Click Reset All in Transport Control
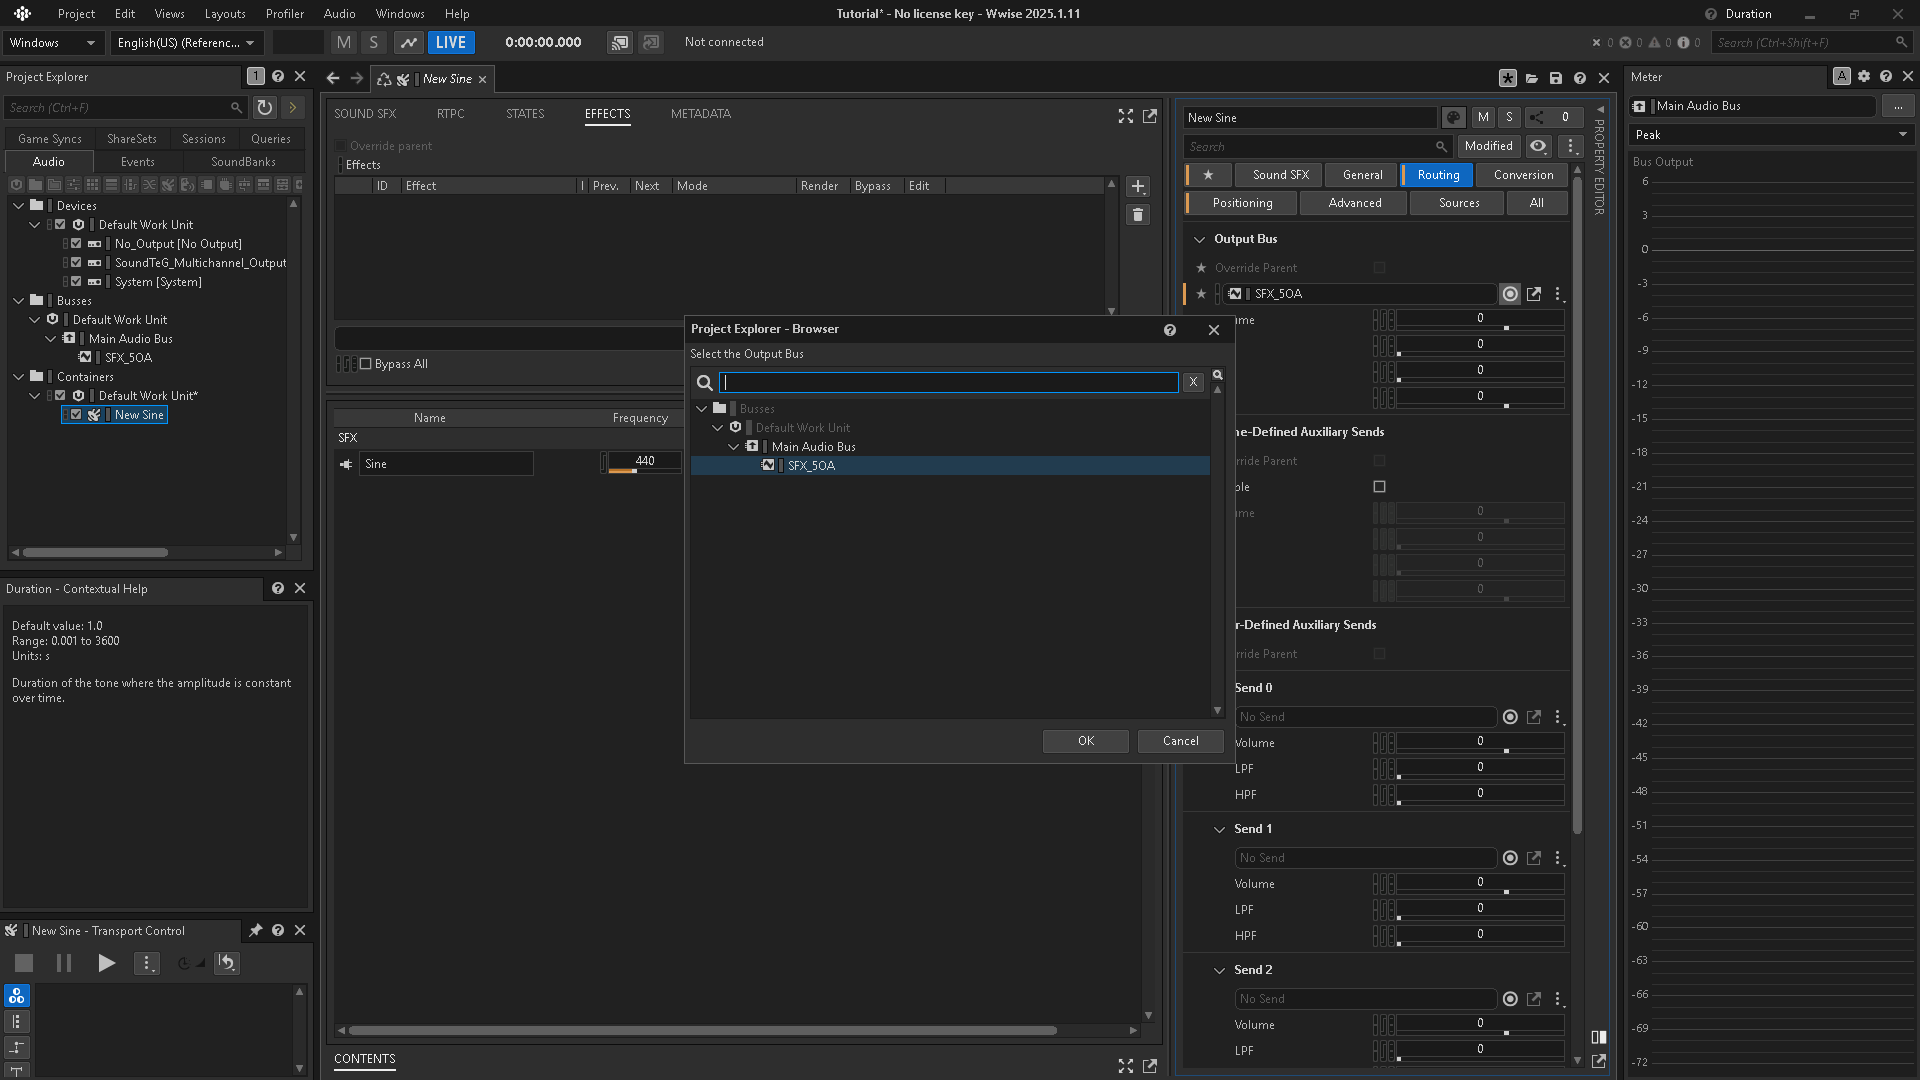 pos(227,963)
